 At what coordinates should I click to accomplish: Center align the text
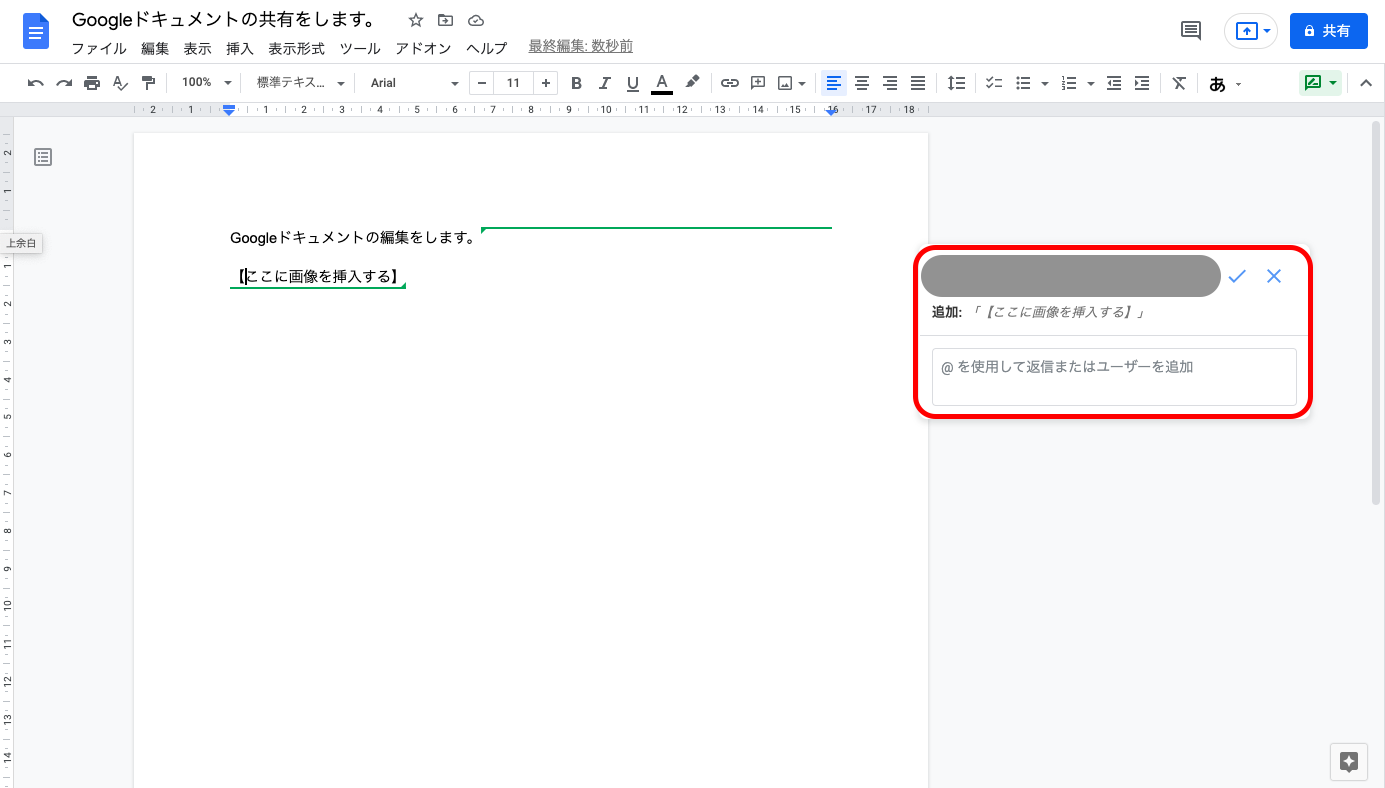coord(862,83)
